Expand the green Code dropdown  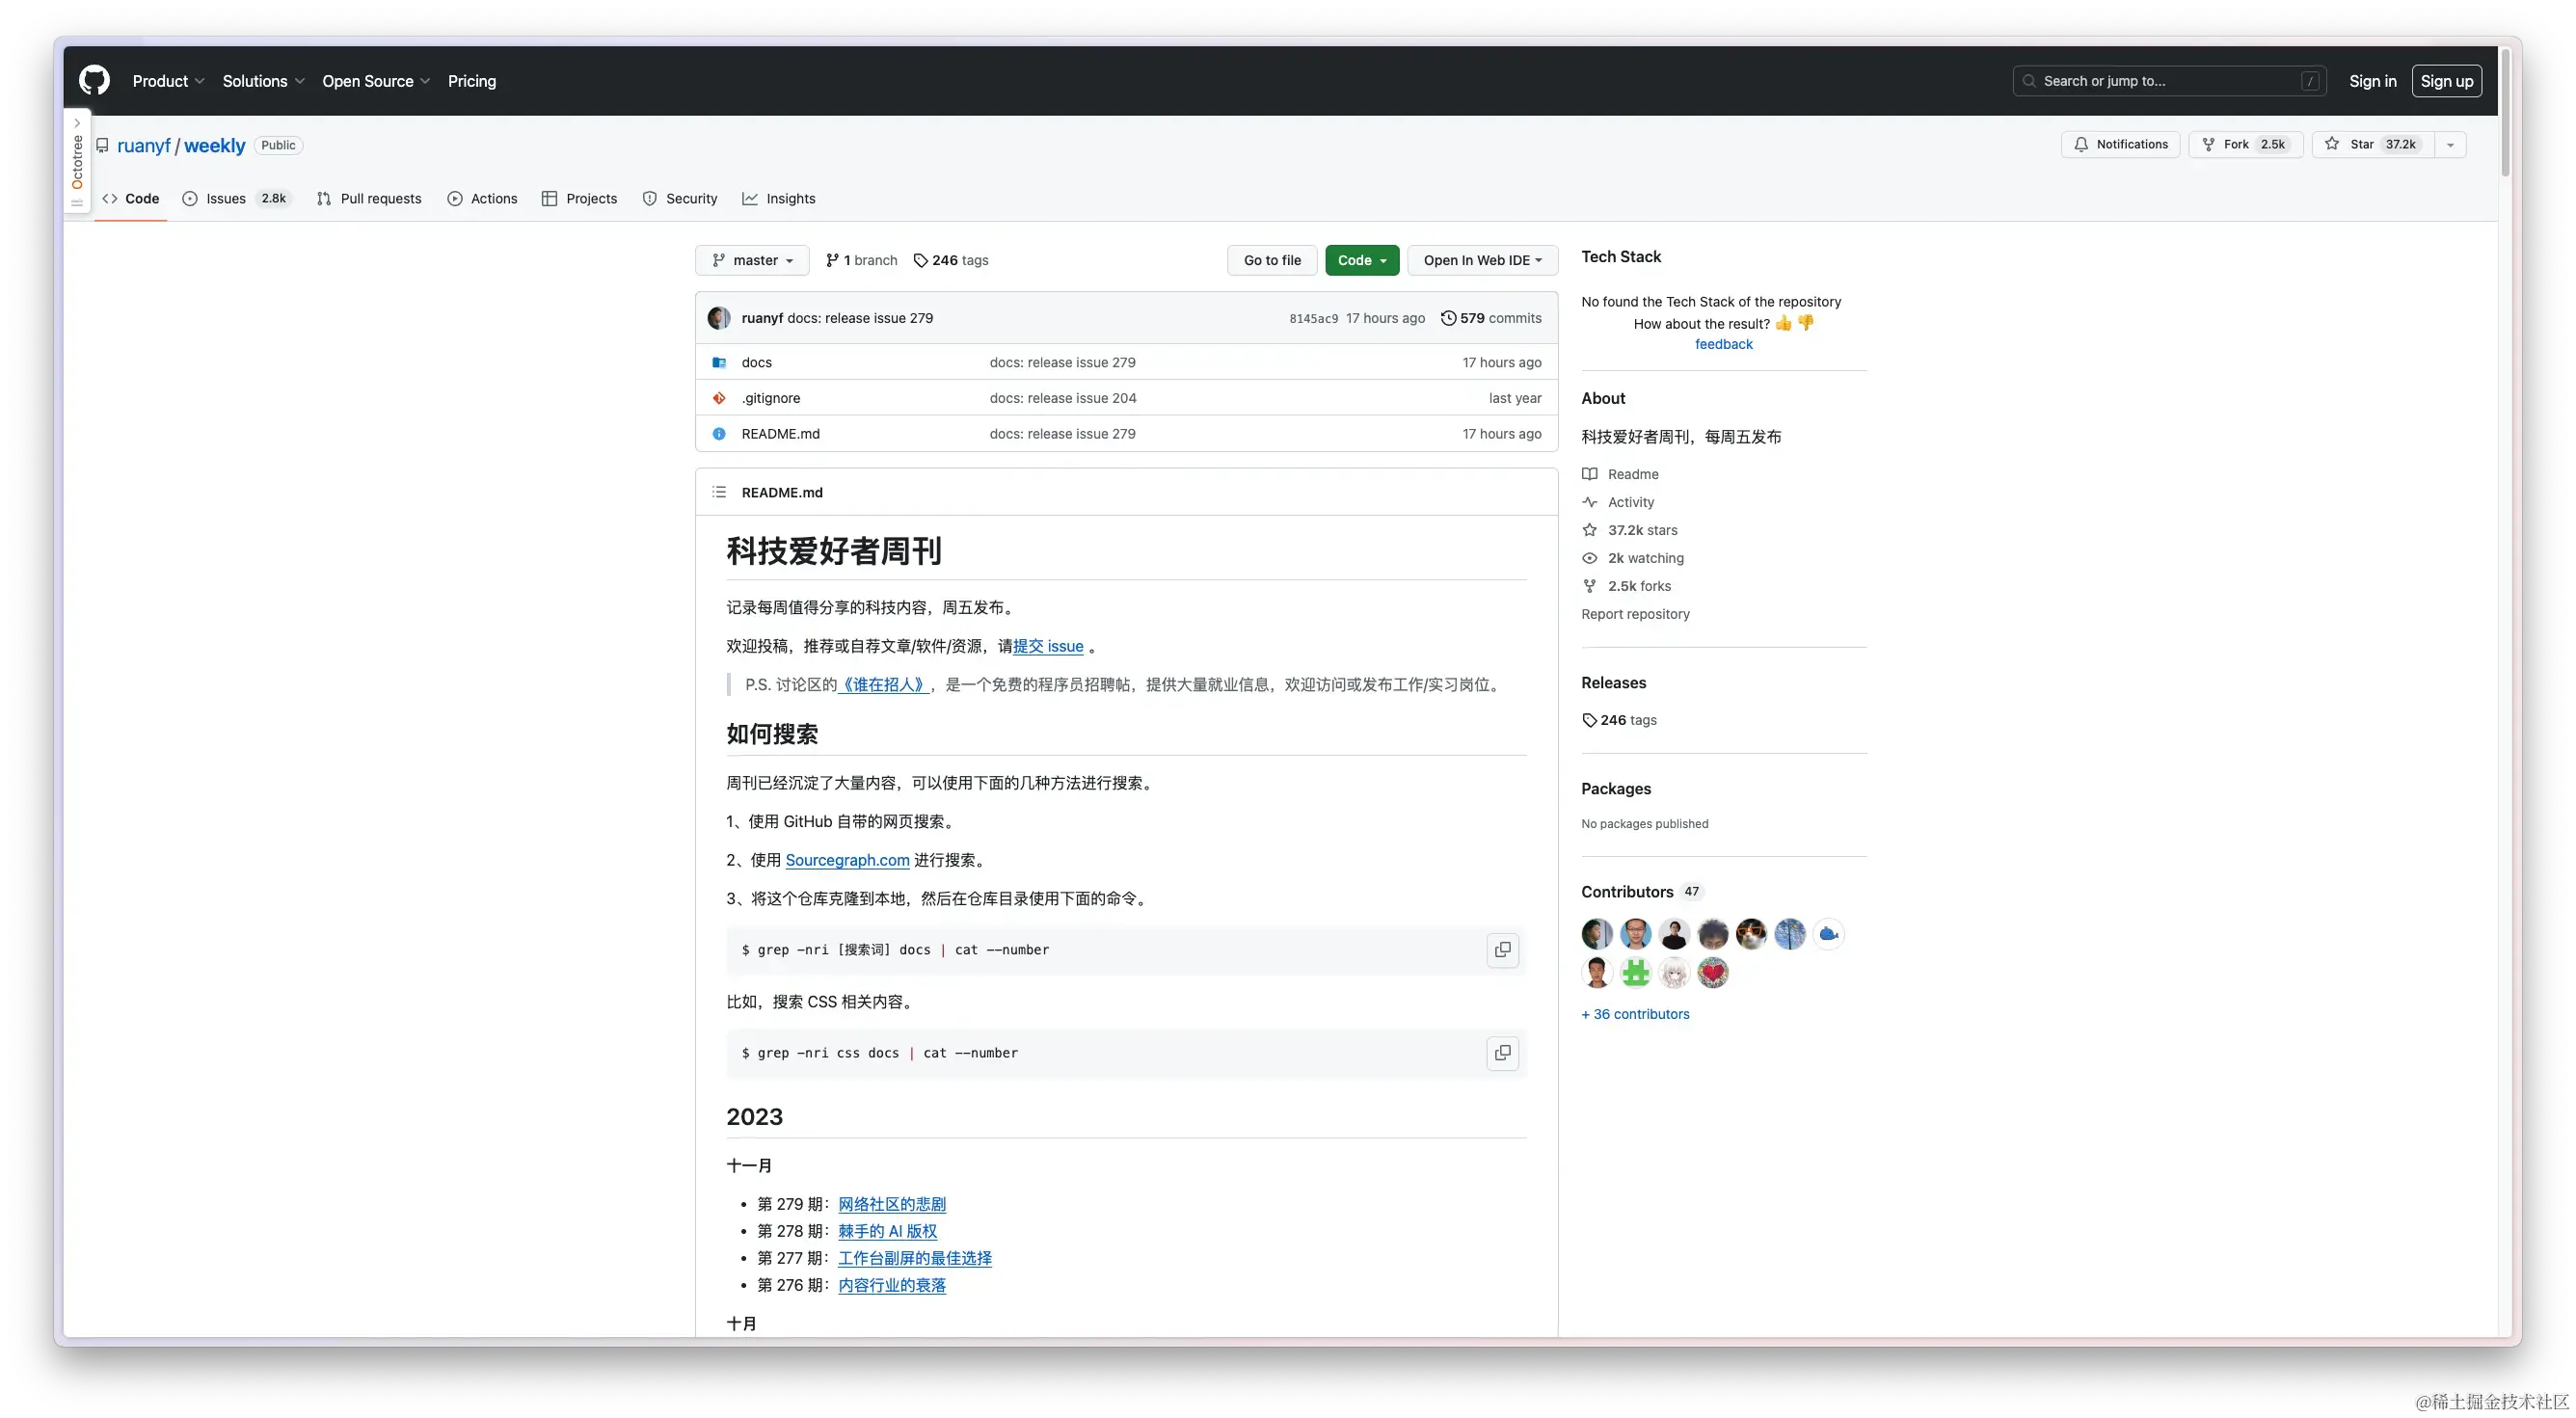[x=1361, y=260]
